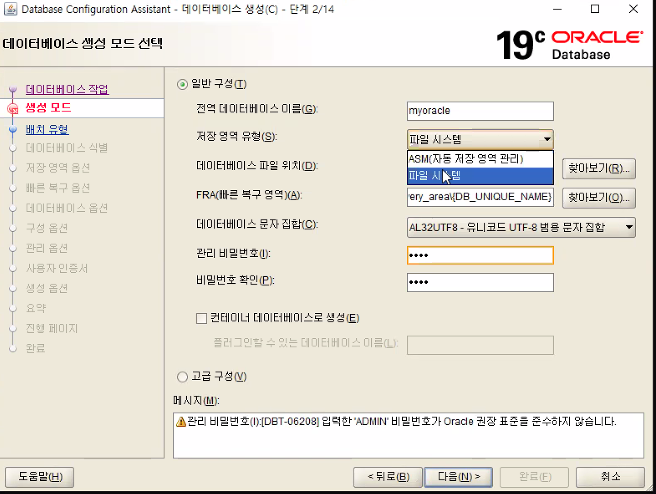The height and width of the screenshot is (494, 656).
Task: Click the 도움말(H) help button
Action: click(40, 477)
